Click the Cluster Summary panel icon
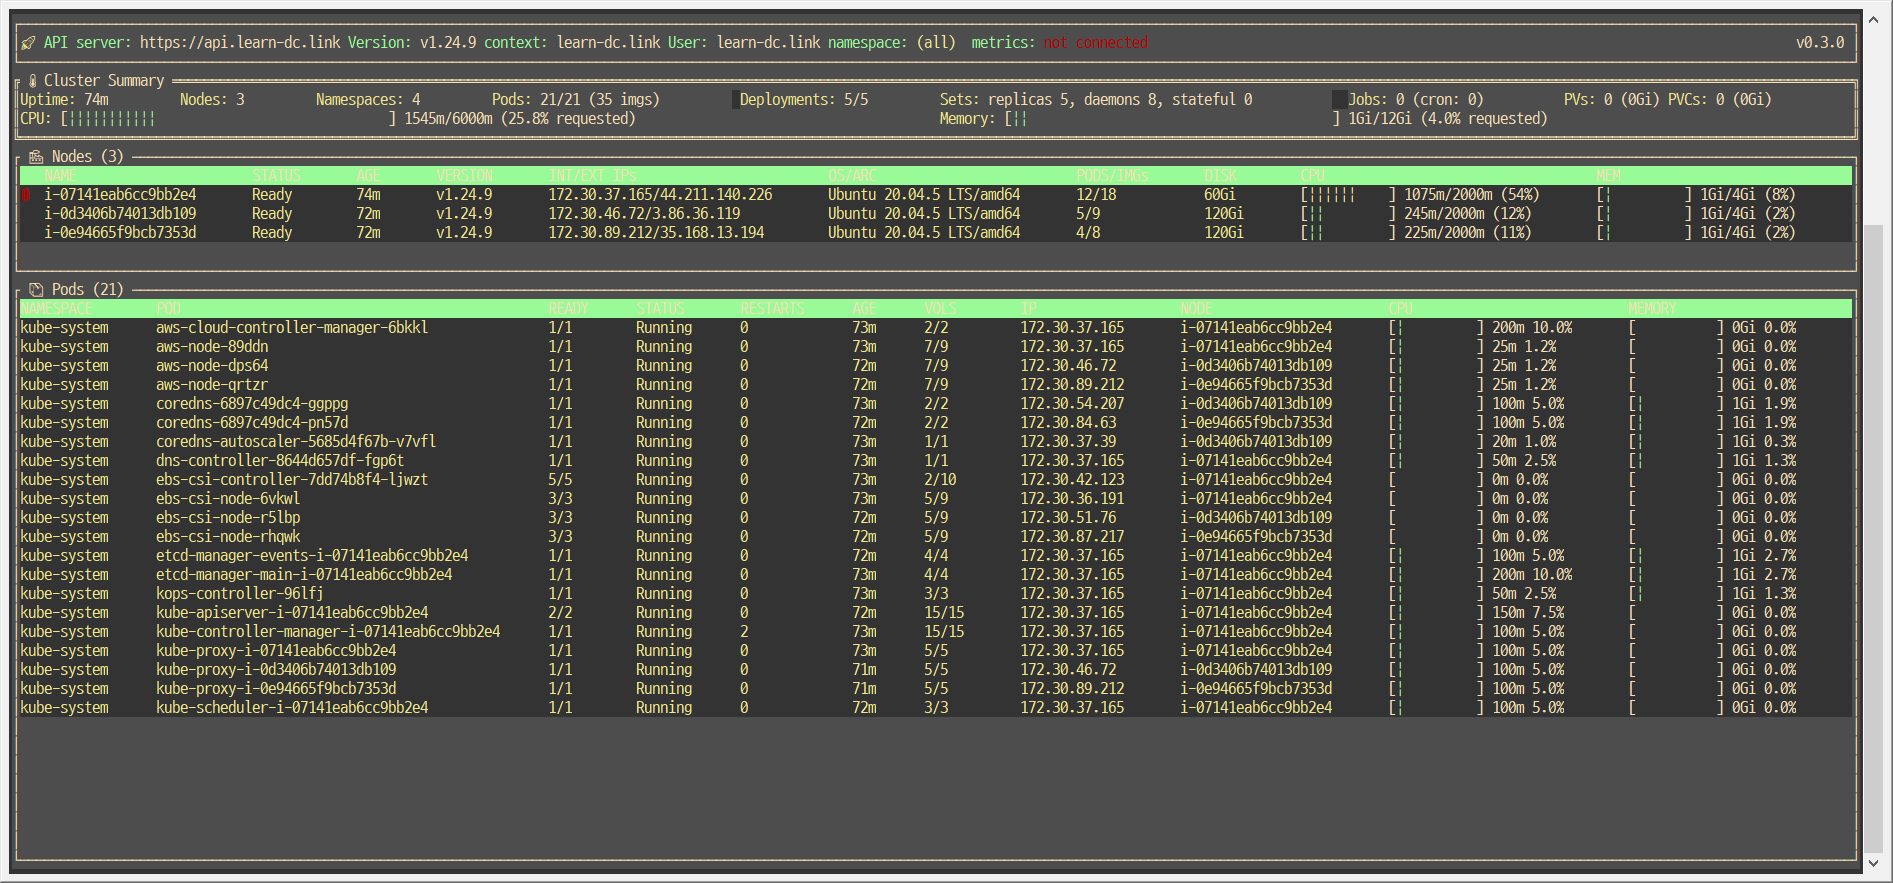 33,81
